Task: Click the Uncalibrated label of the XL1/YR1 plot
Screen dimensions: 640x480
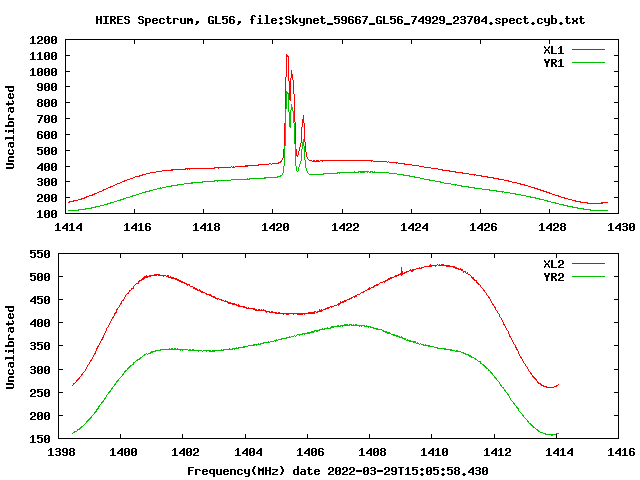Action: point(10,127)
